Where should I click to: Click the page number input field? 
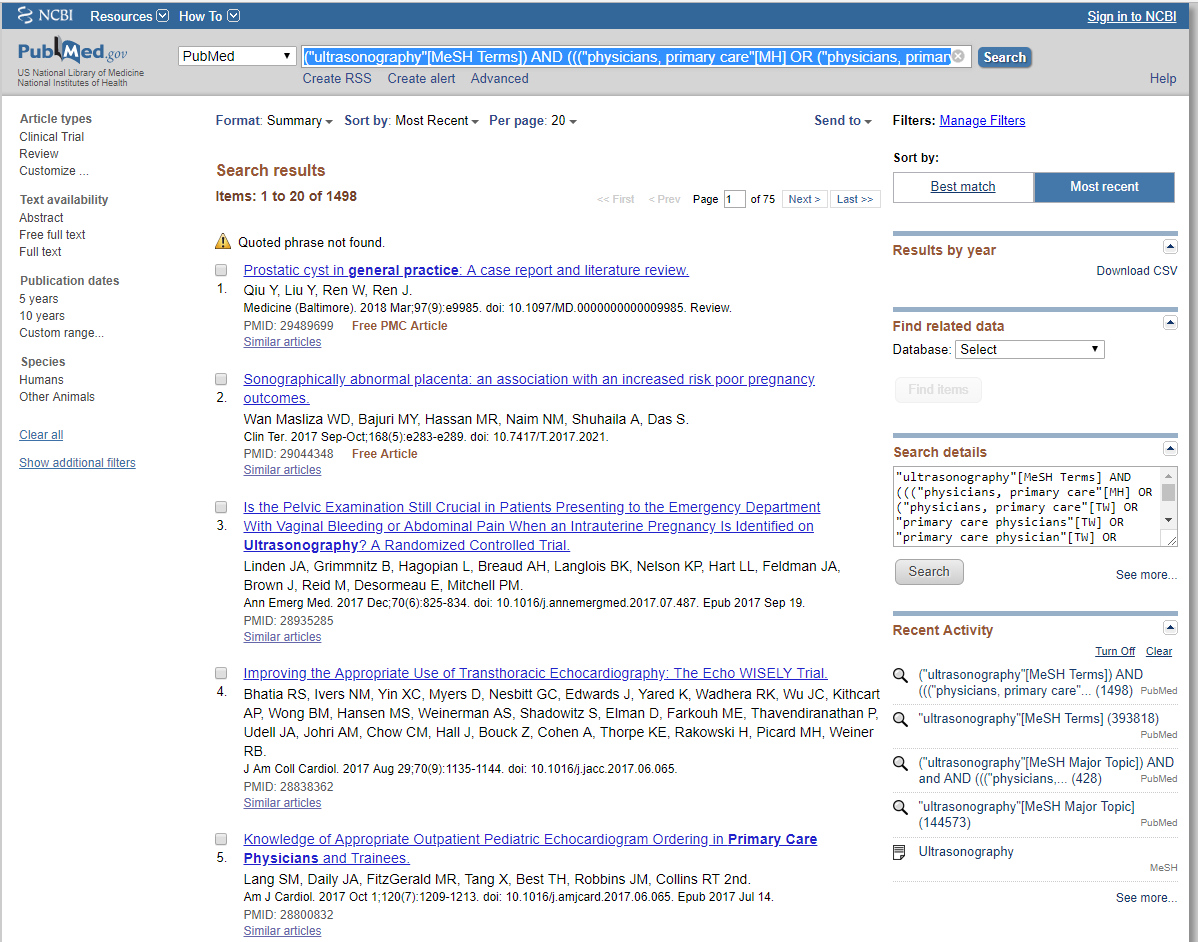tap(734, 199)
